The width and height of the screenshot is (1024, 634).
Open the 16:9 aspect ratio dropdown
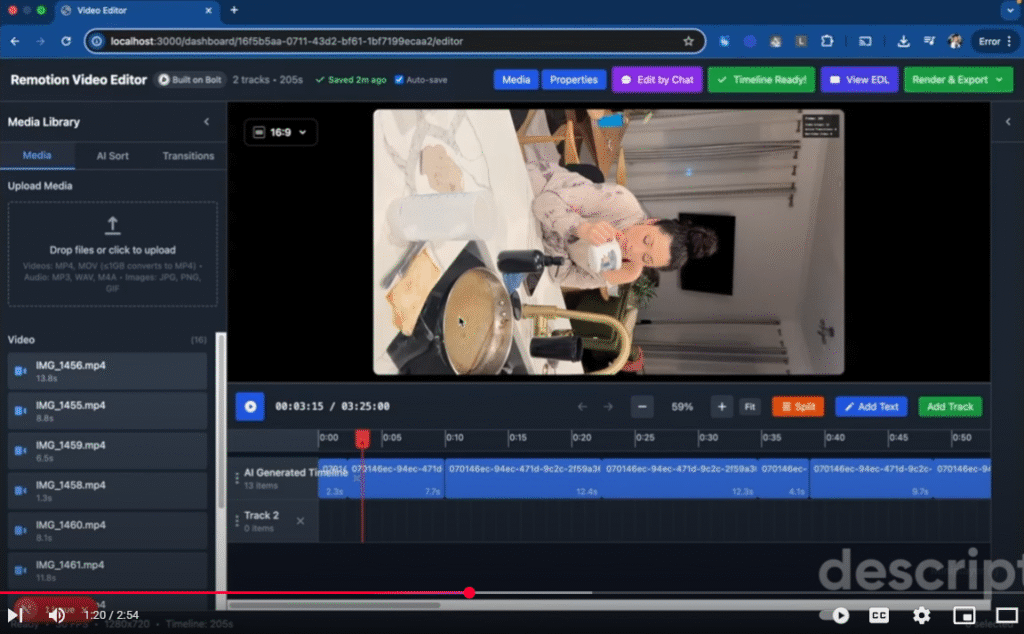click(x=280, y=132)
